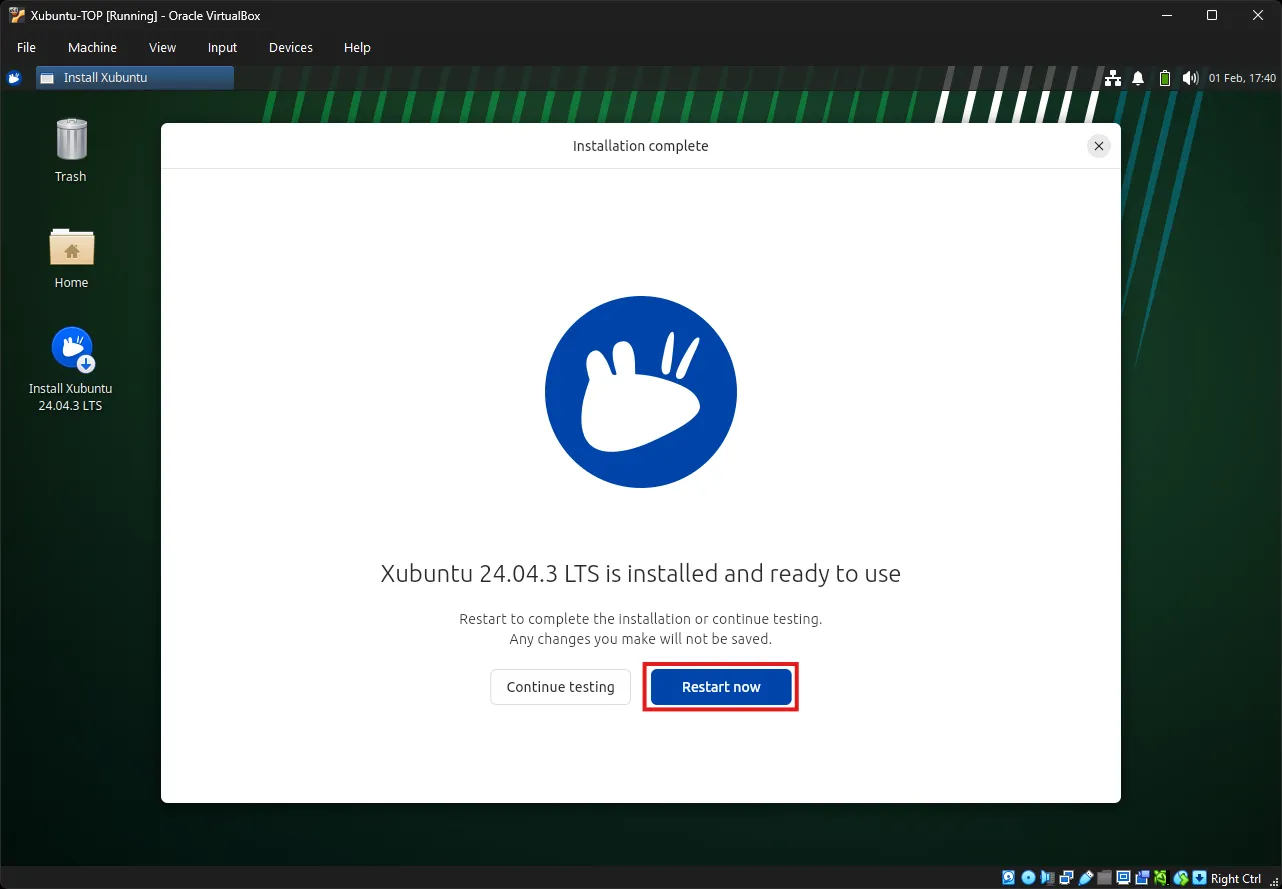
Task: Click the battery power indicator
Action: [x=1164, y=78]
